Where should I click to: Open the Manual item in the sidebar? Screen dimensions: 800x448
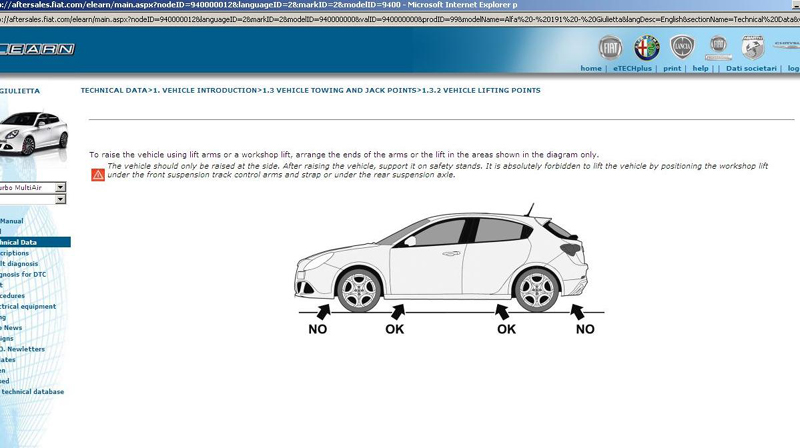12,221
